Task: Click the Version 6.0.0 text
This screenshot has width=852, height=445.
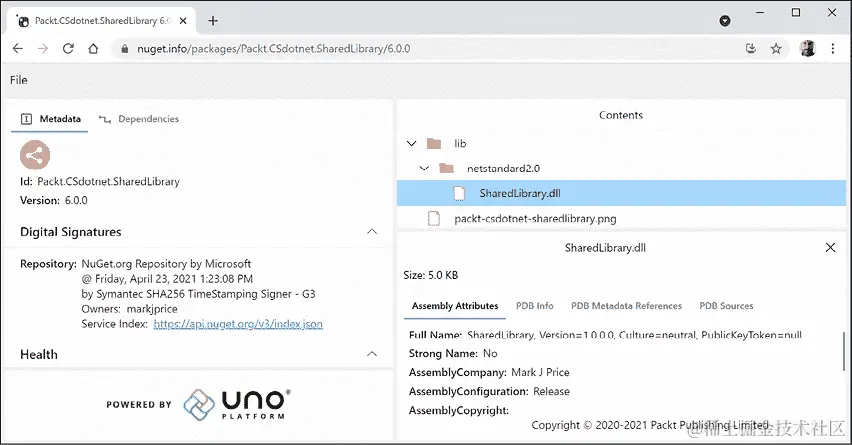Action: tap(54, 200)
